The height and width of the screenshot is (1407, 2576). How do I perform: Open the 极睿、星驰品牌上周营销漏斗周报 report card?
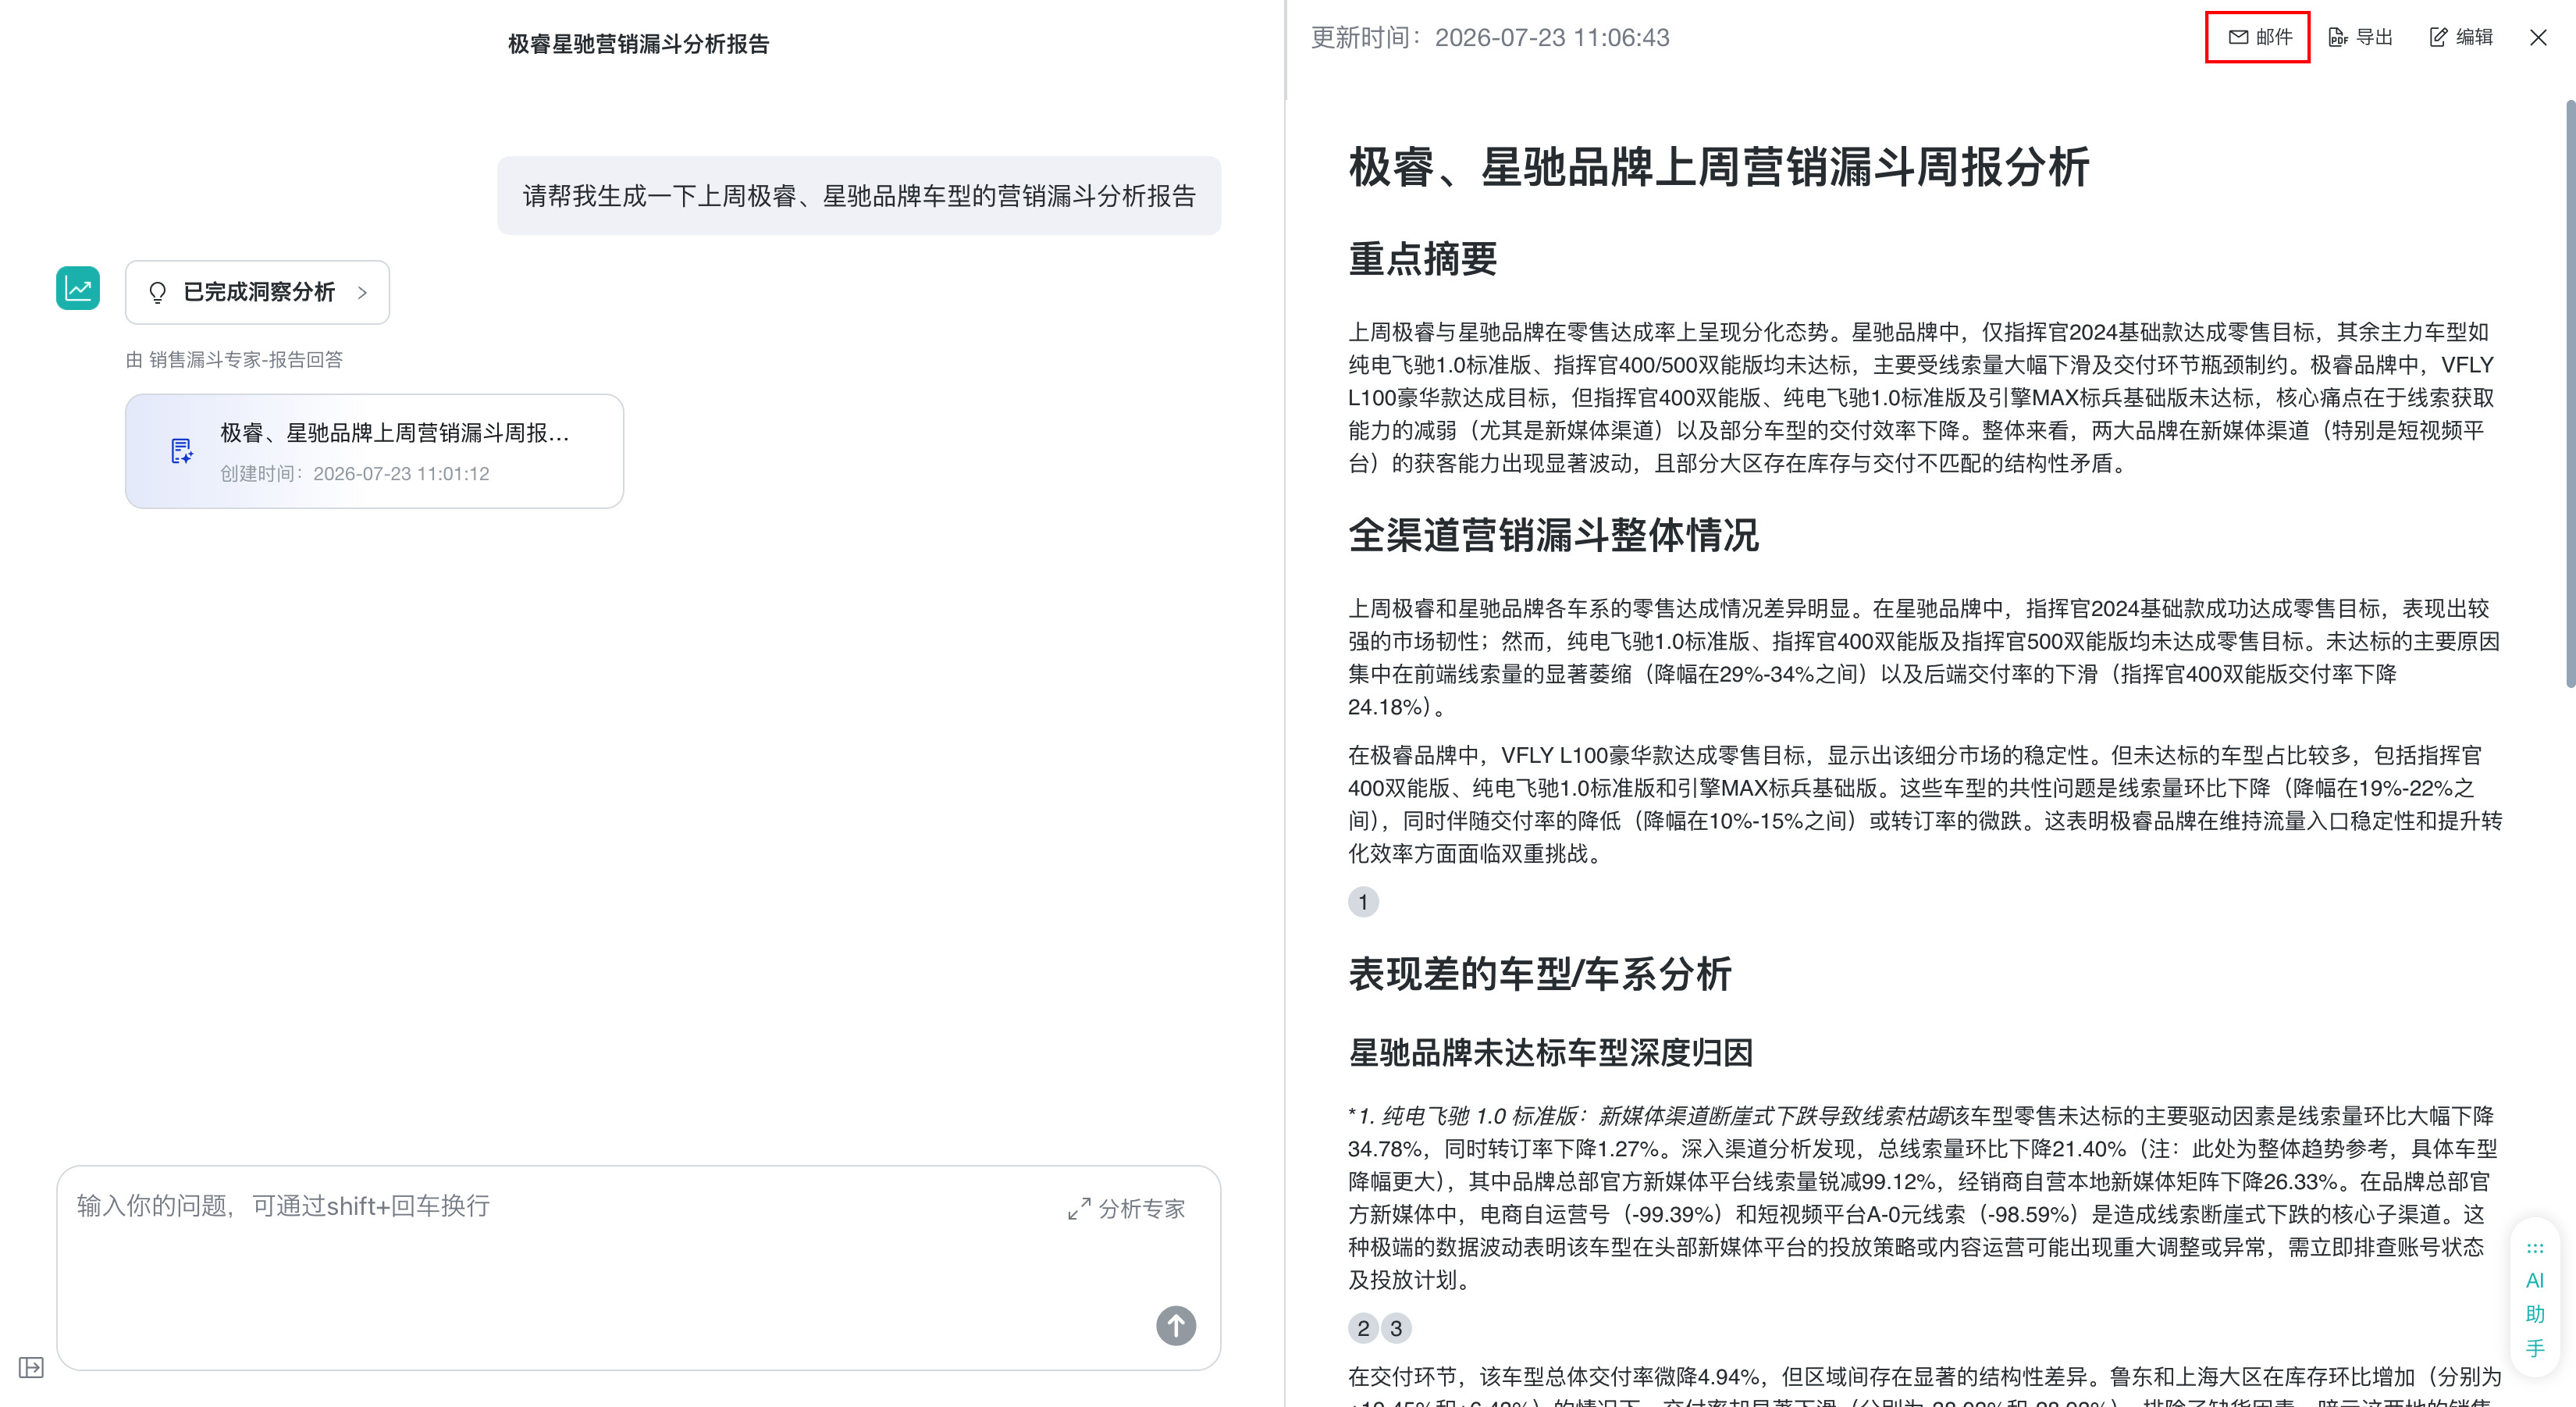click(x=374, y=451)
